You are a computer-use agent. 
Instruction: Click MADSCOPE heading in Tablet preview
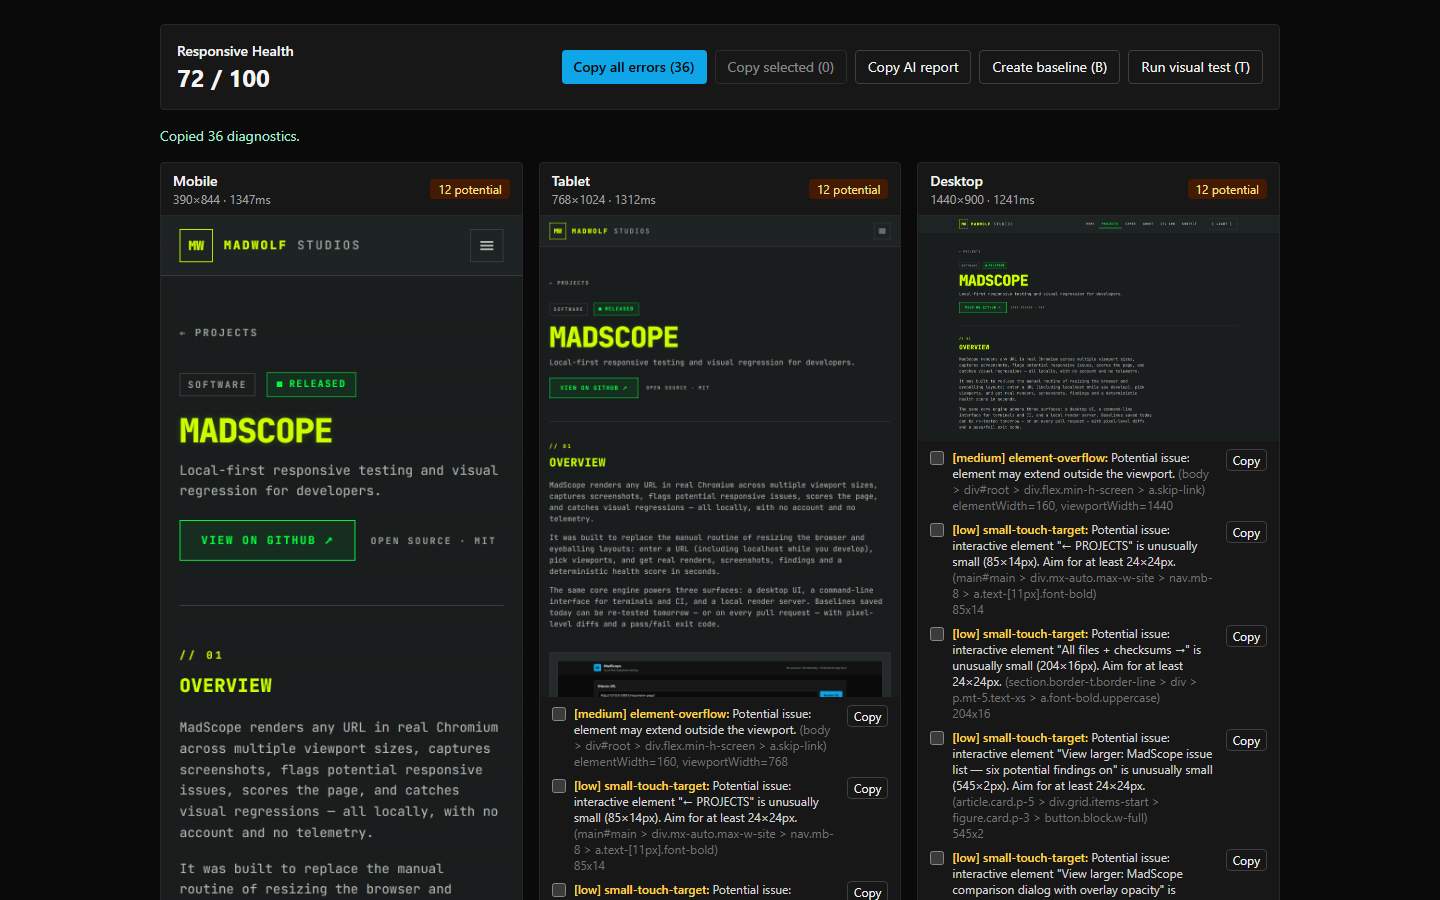tap(614, 337)
